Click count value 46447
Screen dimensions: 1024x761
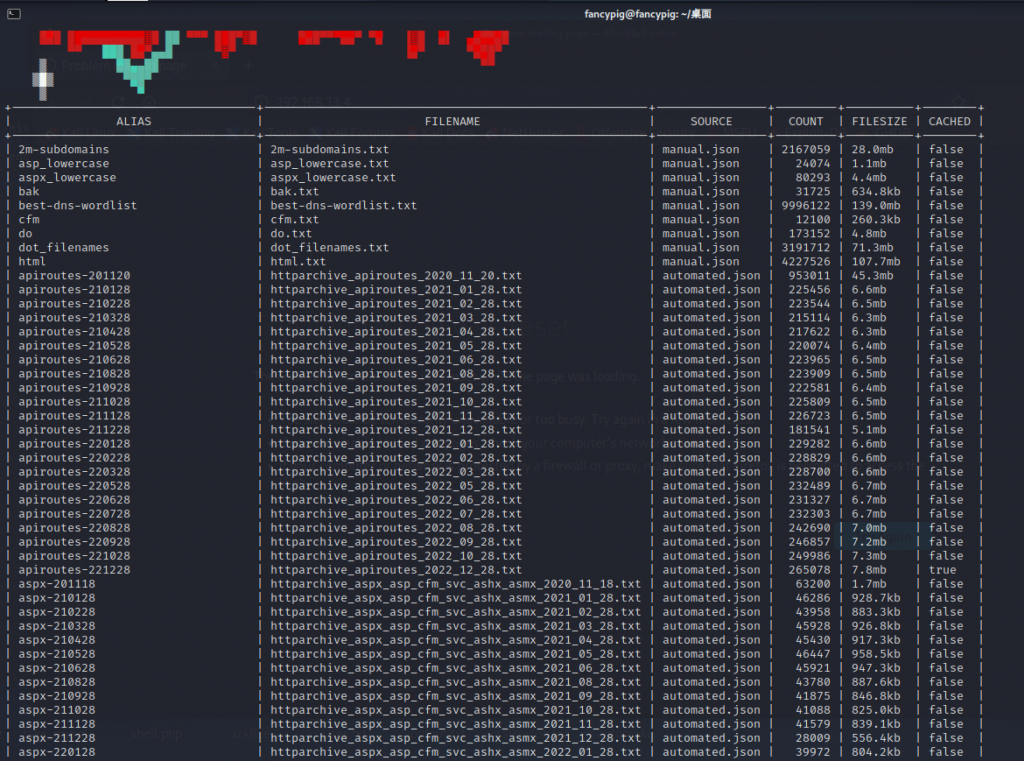tap(812, 655)
